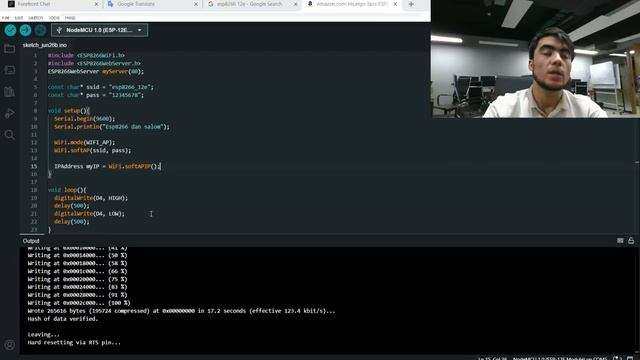Click the WiFi.mode(WIFI_AP) line
The image size is (640, 360).
[x=84, y=142]
